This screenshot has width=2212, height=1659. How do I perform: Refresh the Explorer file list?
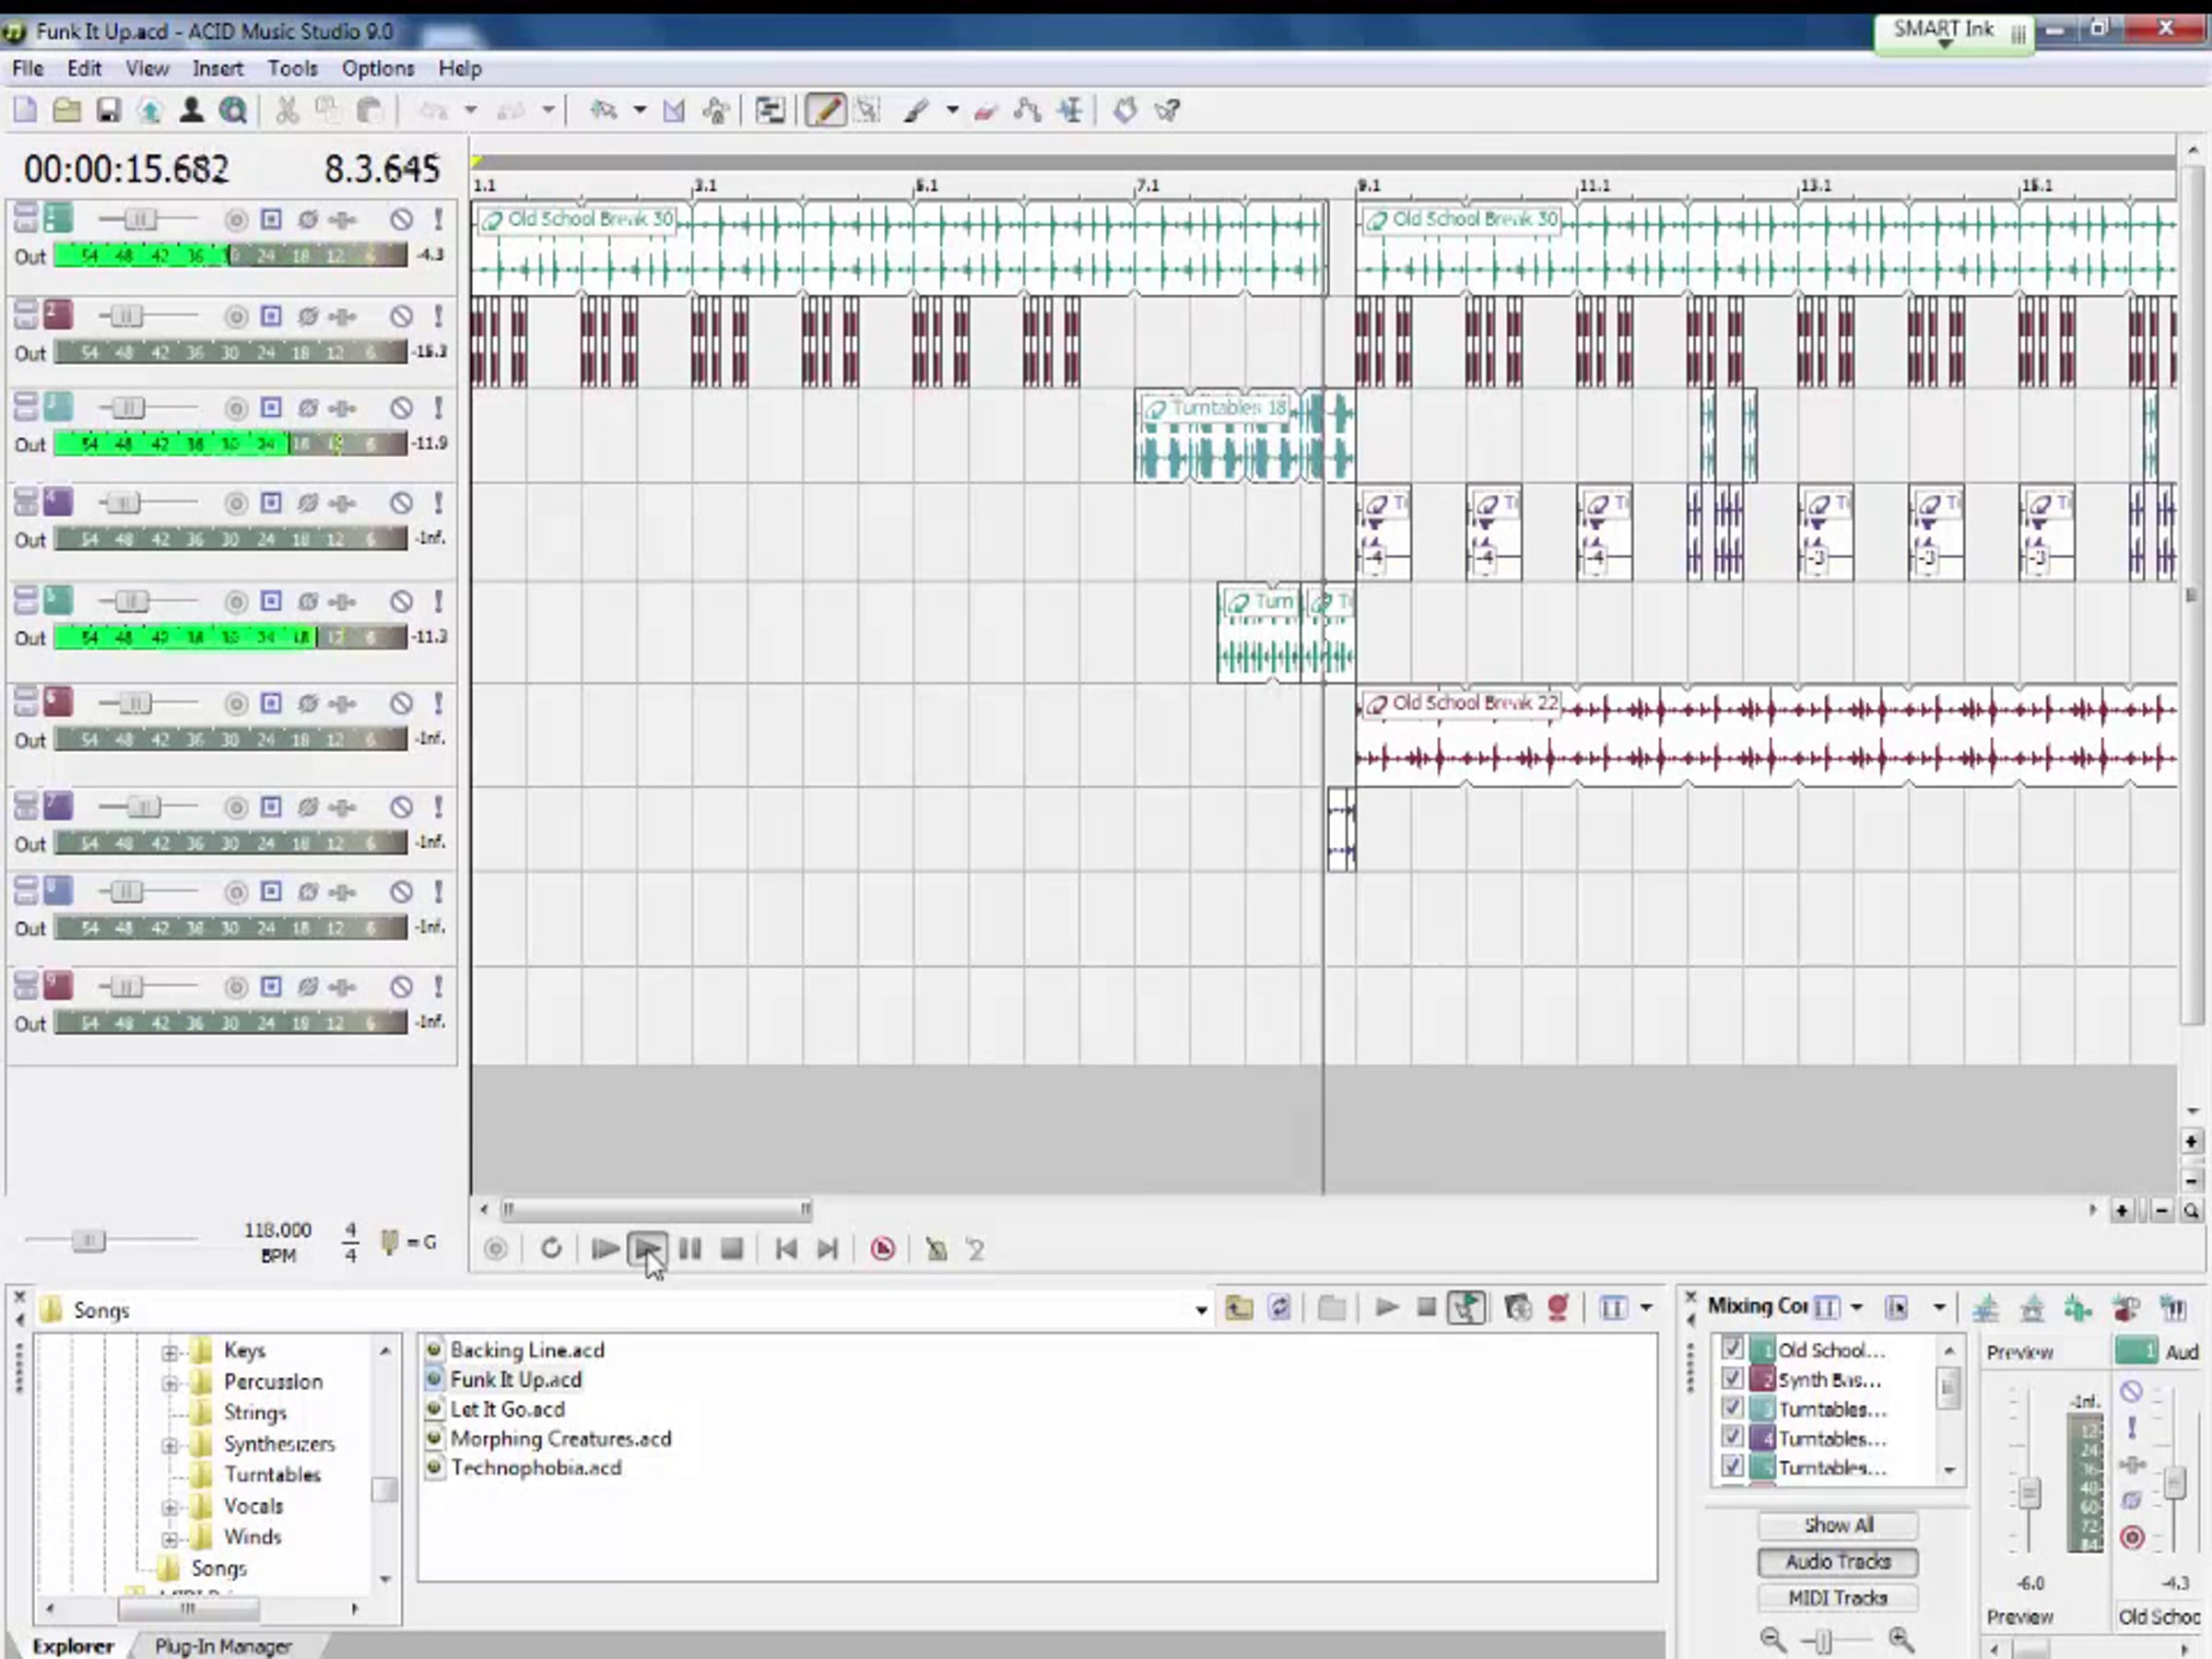point(1280,1308)
